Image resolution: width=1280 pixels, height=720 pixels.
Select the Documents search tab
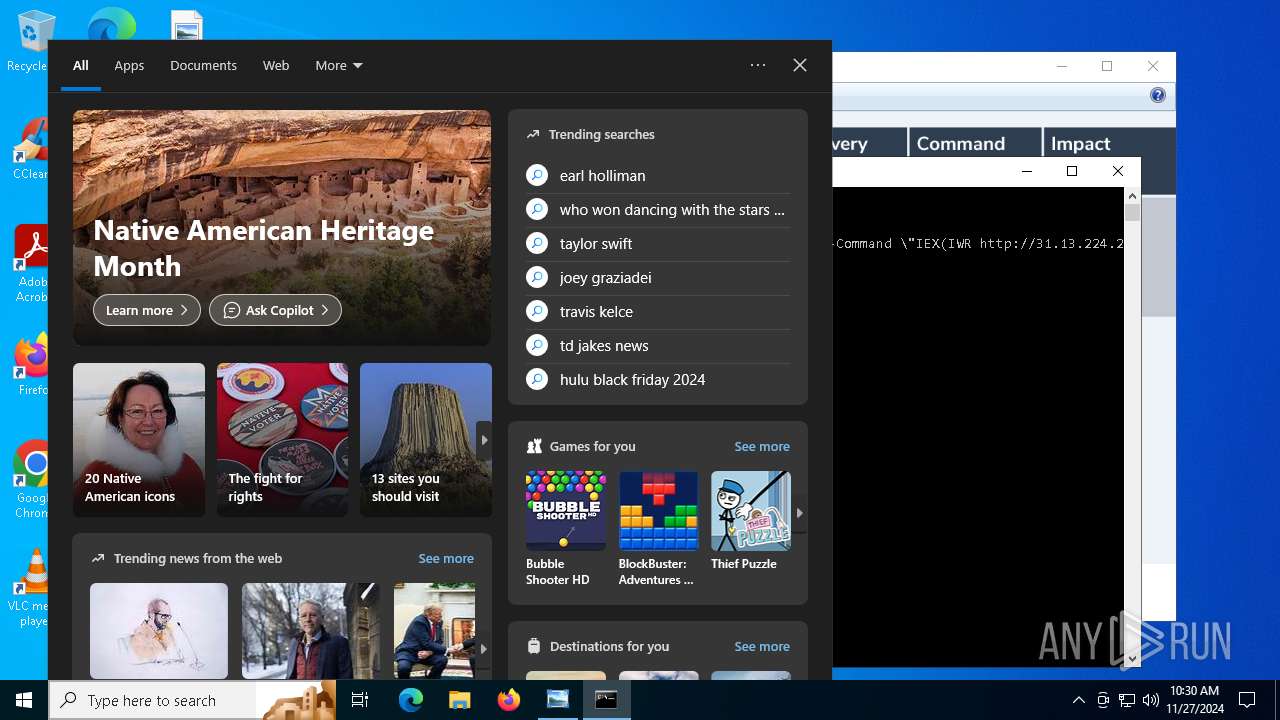click(x=203, y=65)
